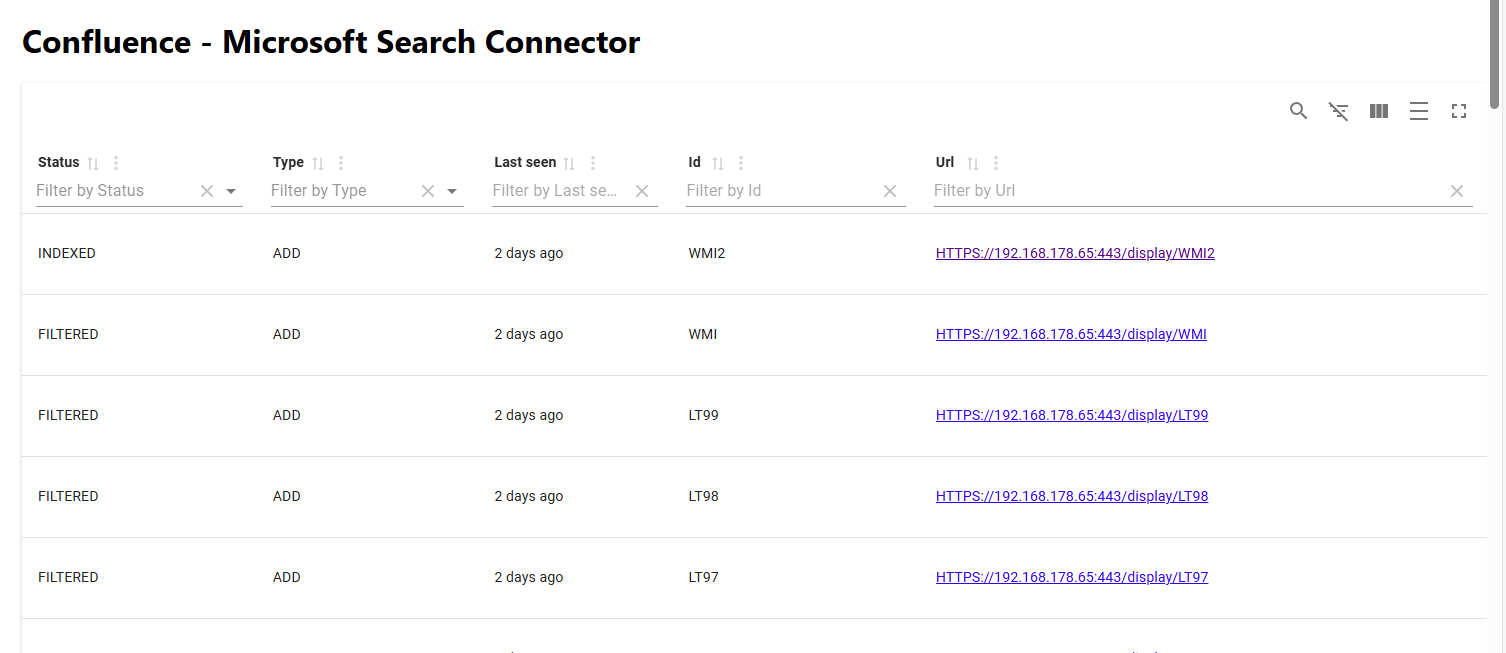Viewport: 1506px width, 653px height.
Task: Open Id column actions menu
Action: click(x=741, y=163)
